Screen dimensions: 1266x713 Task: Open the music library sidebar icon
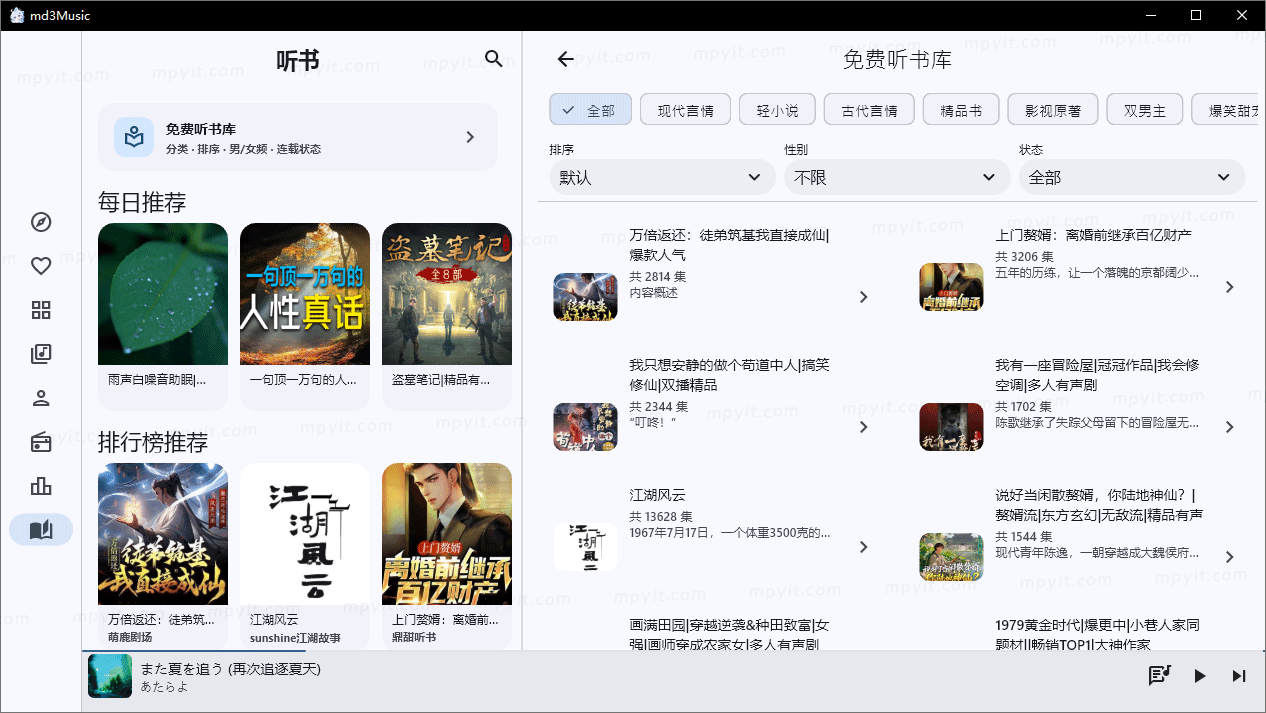pyautogui.click(x=41, y=354)
